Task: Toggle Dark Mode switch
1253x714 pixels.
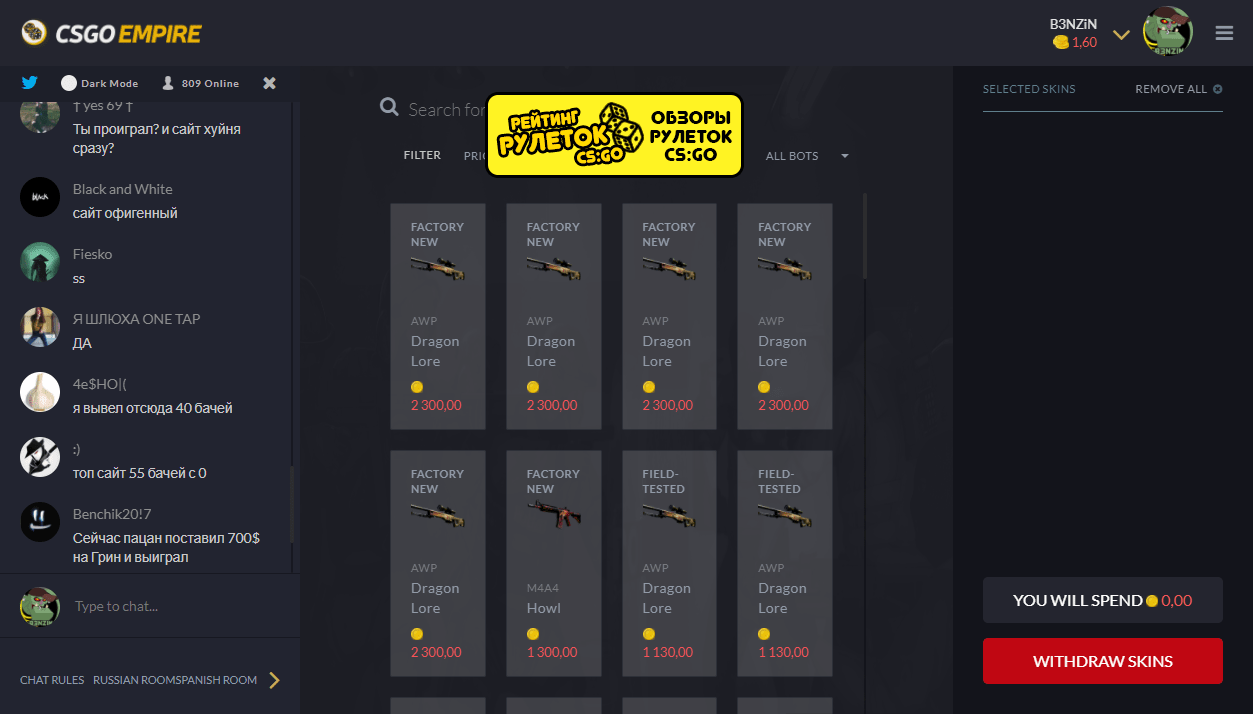Action: click(x=69, y=83)
